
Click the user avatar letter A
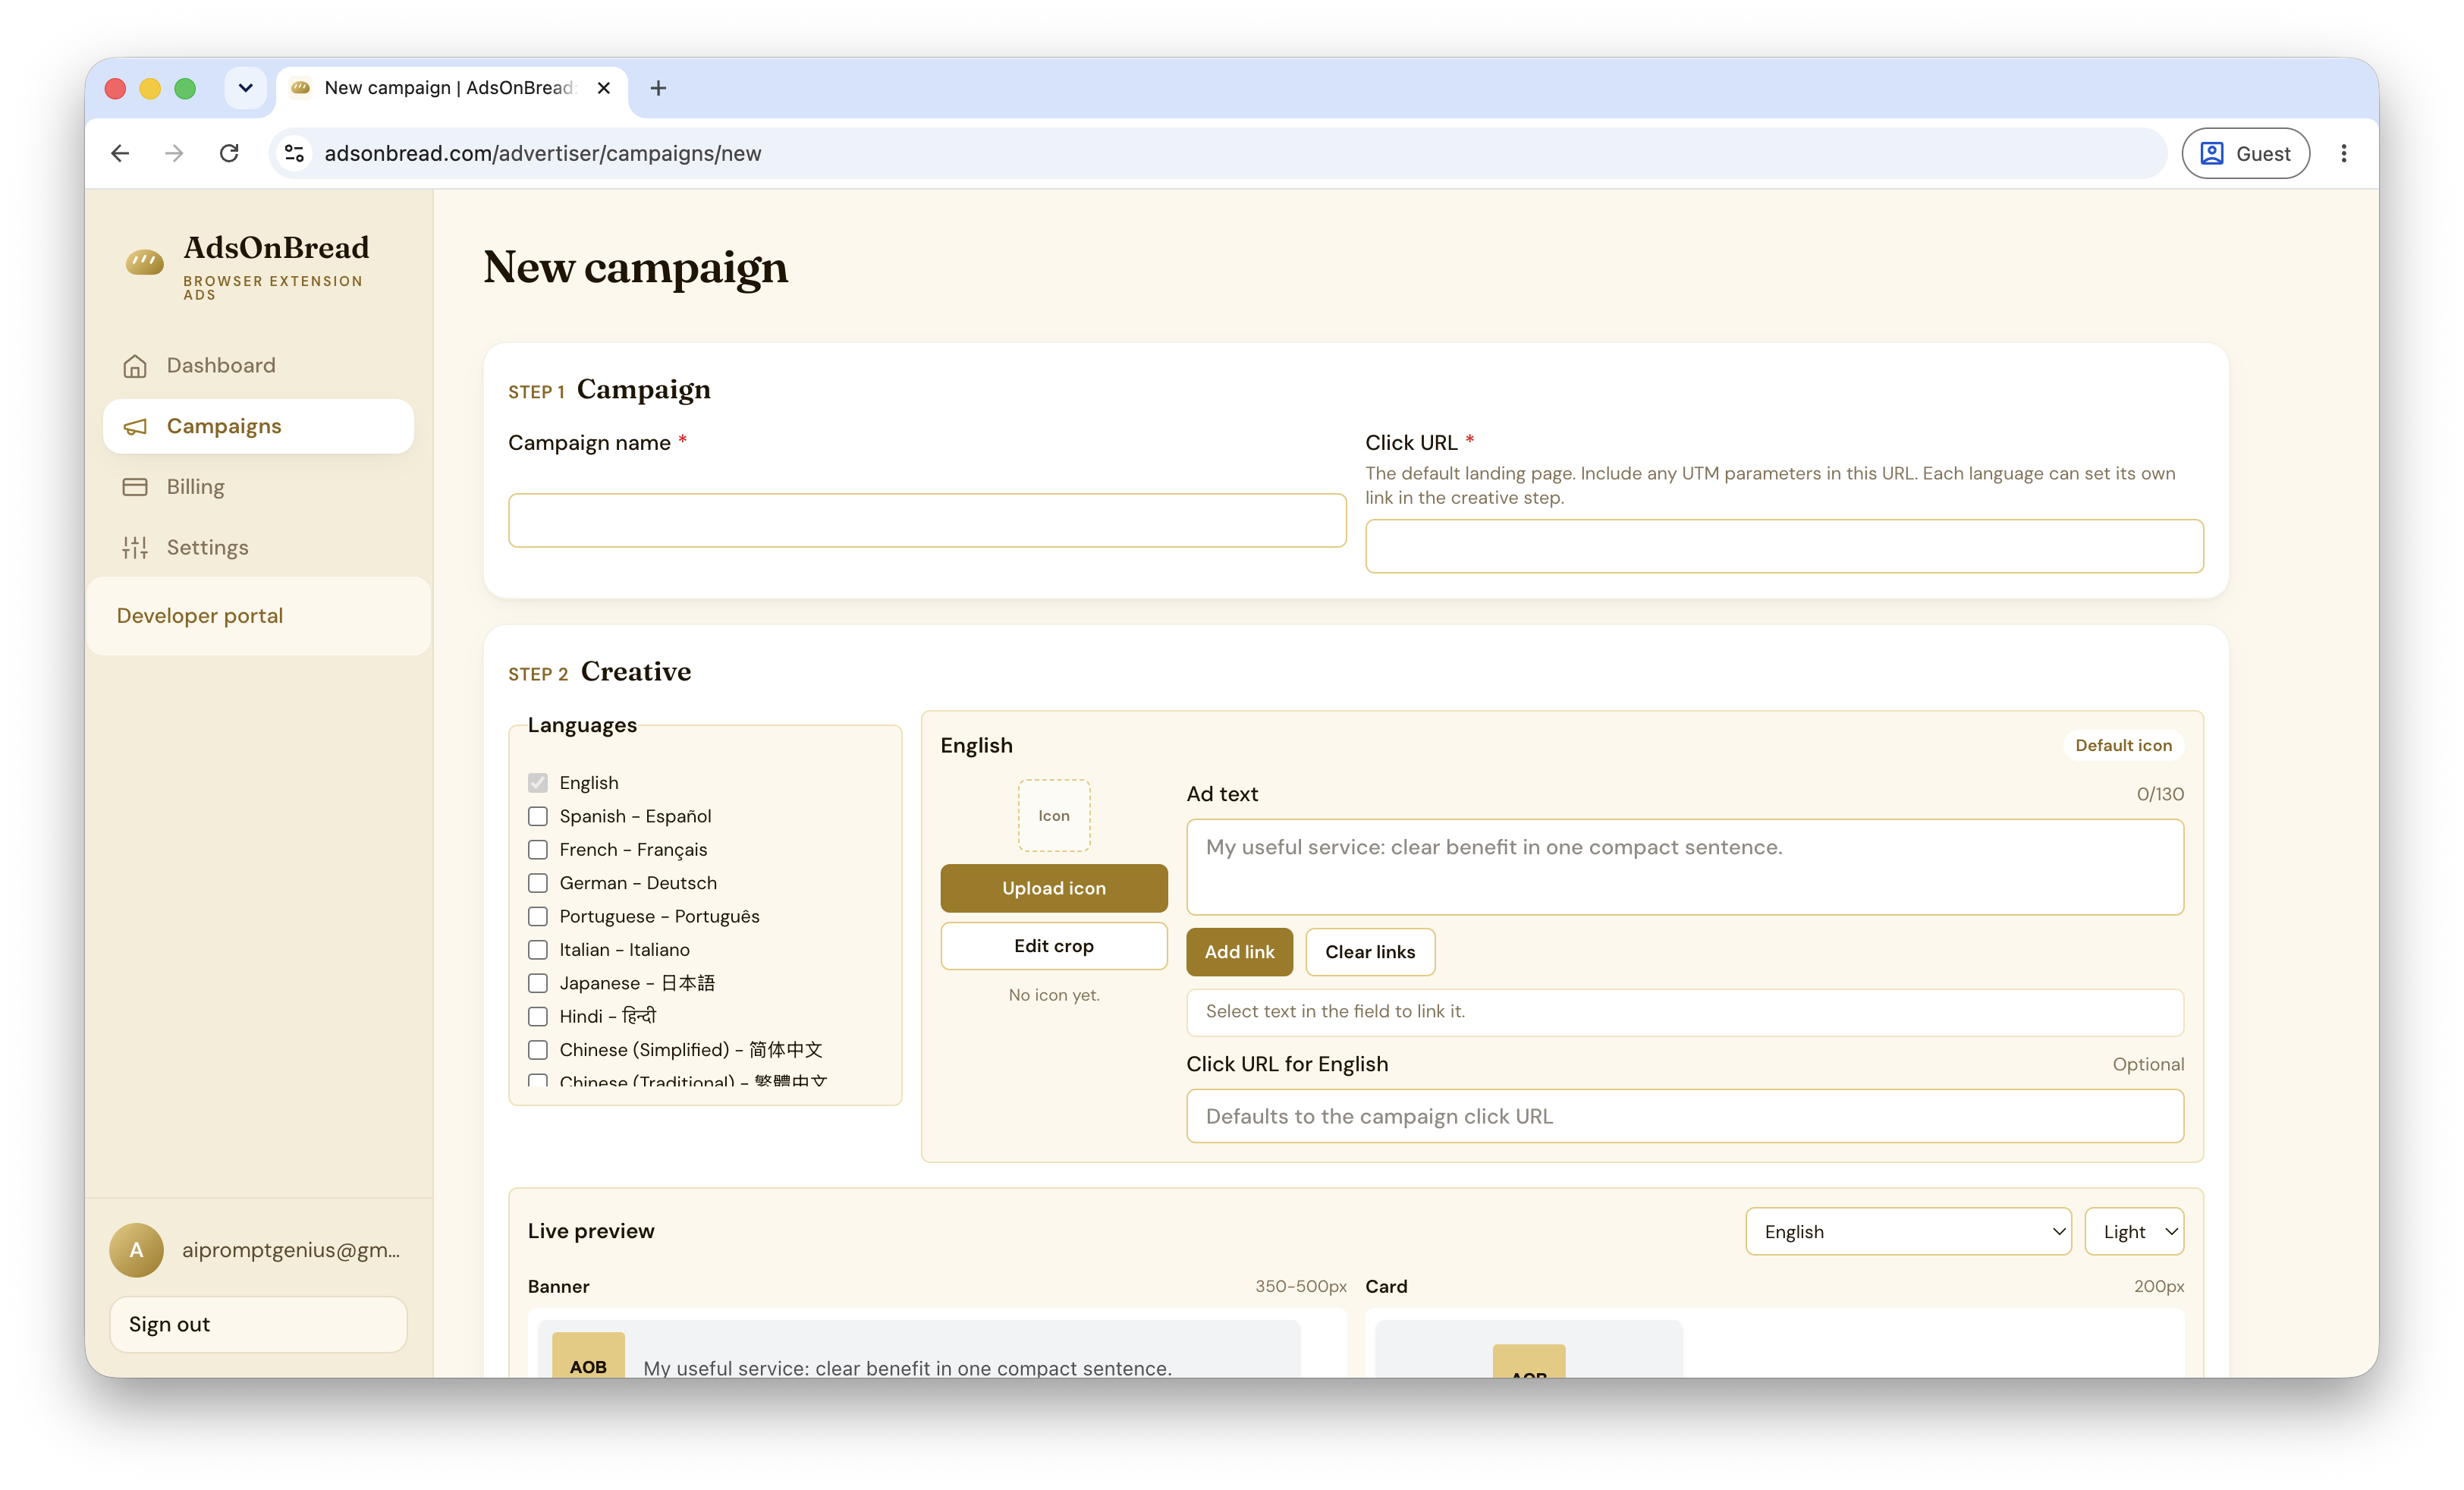(x=136, y=1250)
